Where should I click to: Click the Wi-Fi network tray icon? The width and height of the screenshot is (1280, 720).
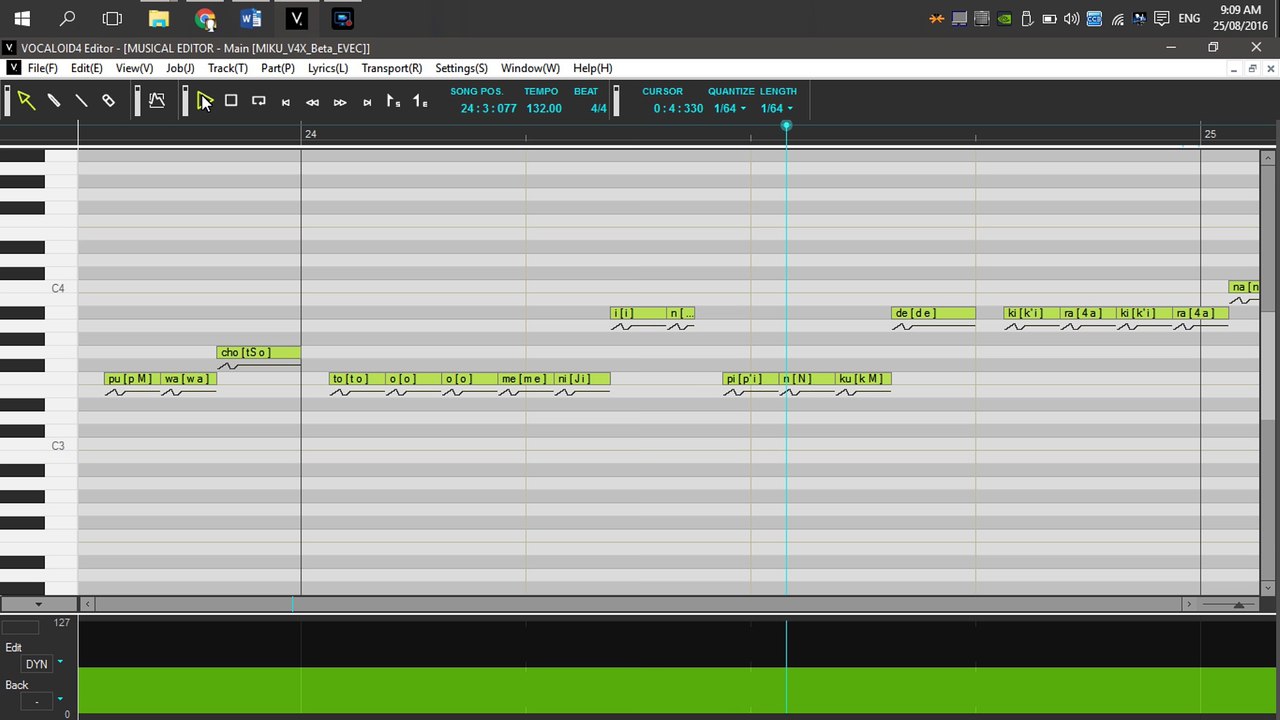click(x=1117, y=18)
